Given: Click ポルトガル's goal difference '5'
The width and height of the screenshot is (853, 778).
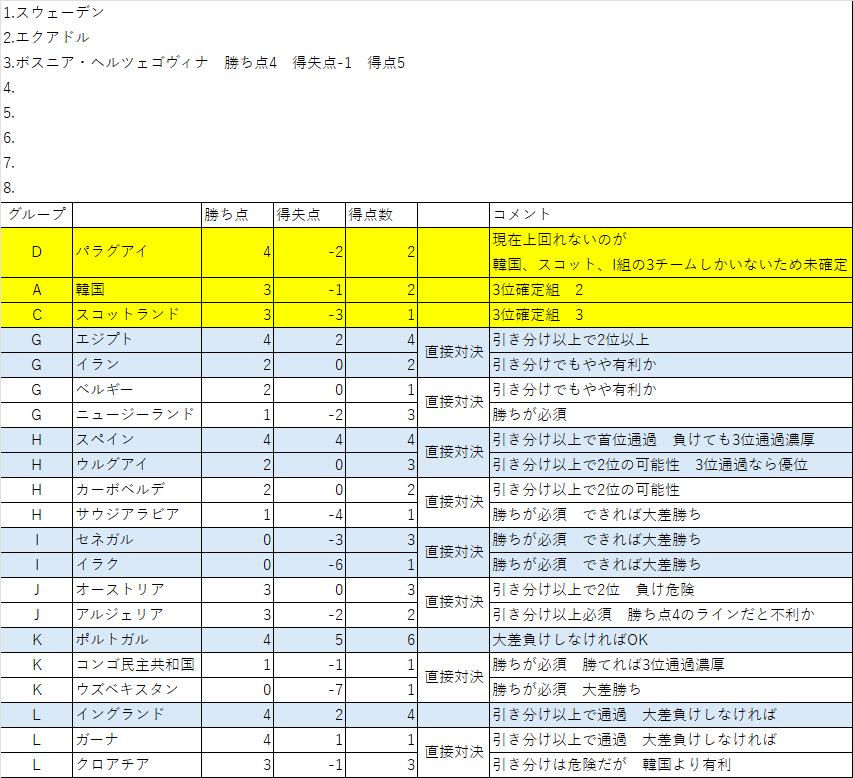Looking at the screenshot, I should (309, 640).
